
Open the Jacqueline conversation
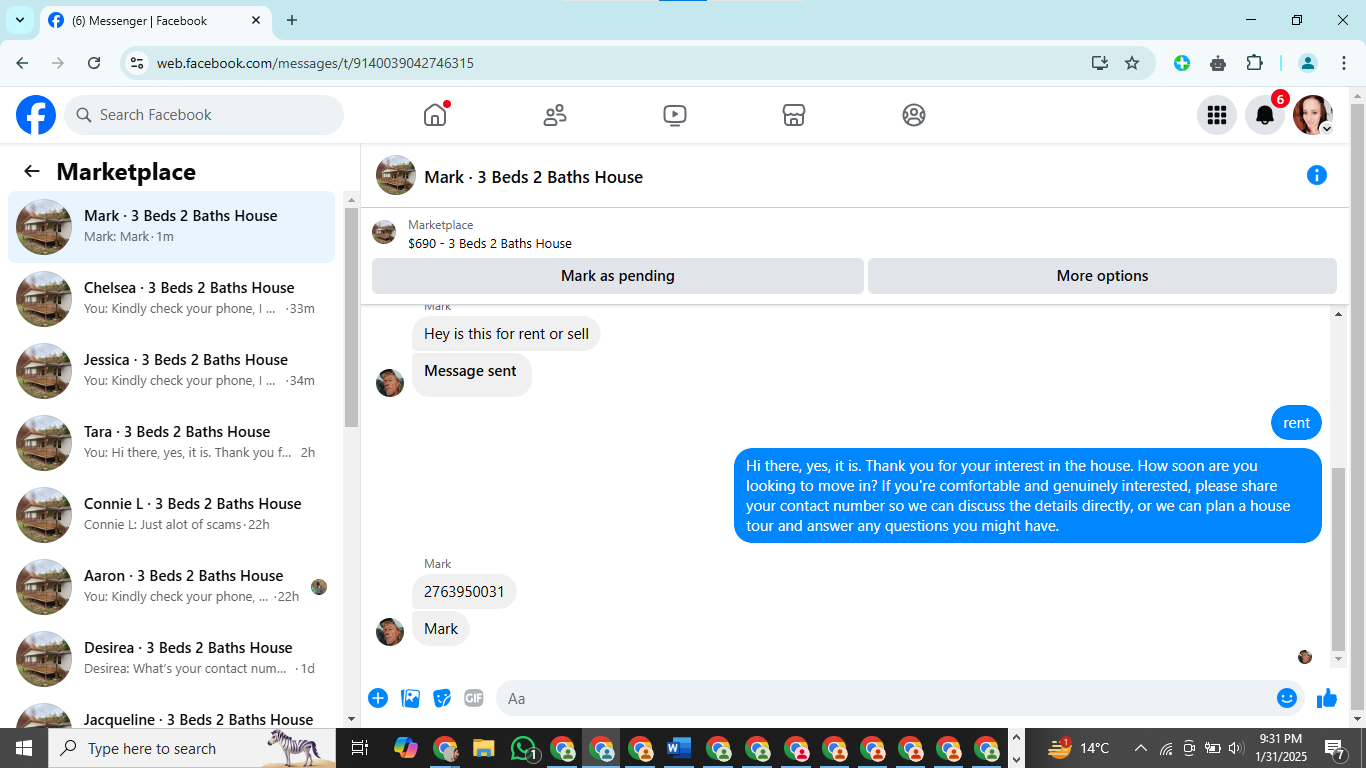pyautogui.click(x=172, y=714)
